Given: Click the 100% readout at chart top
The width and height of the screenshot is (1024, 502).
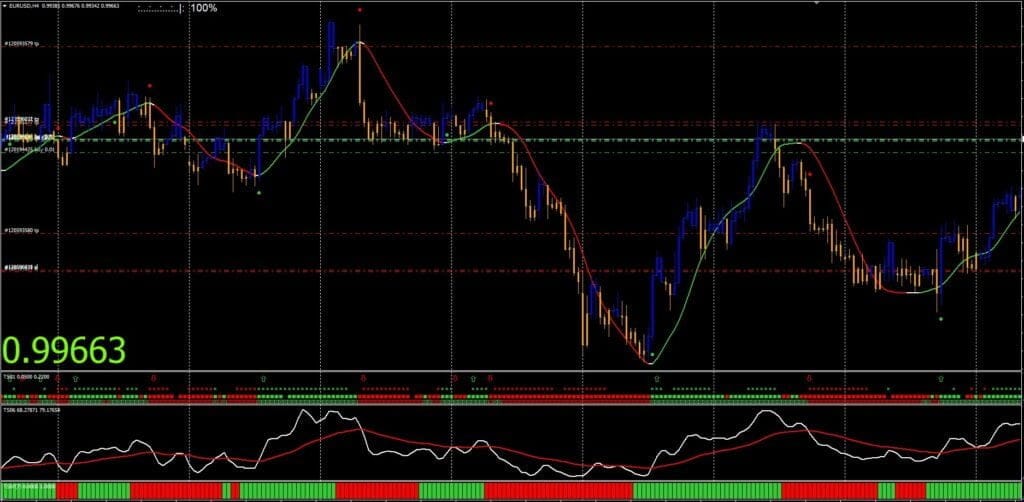Looking at the screenshot, I should pyautogui.click(x=205, y=8).
